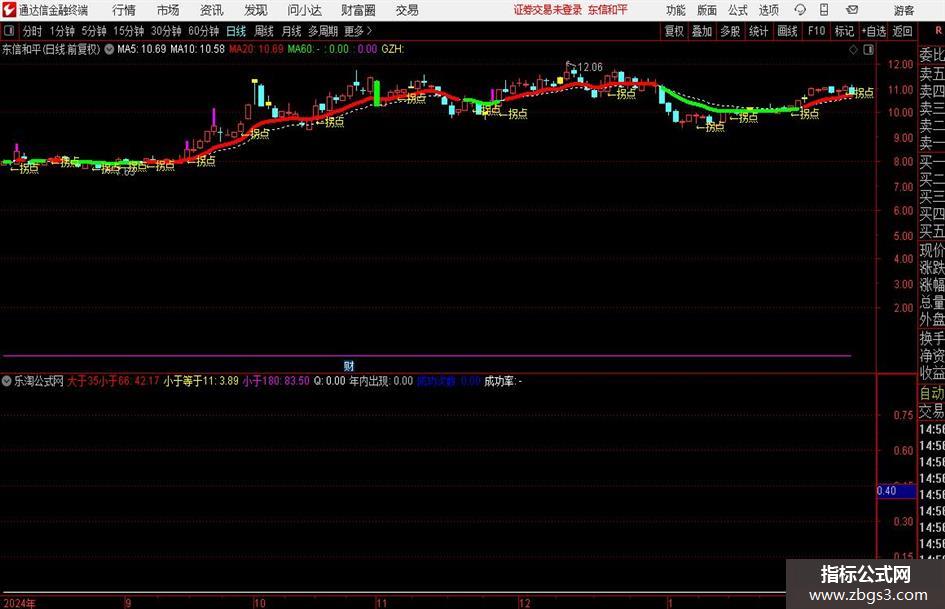The image size is (945, 609).
Task: Switch to the 5分钟 period tab
Action: pyautogui.click(x=94, y=31)
